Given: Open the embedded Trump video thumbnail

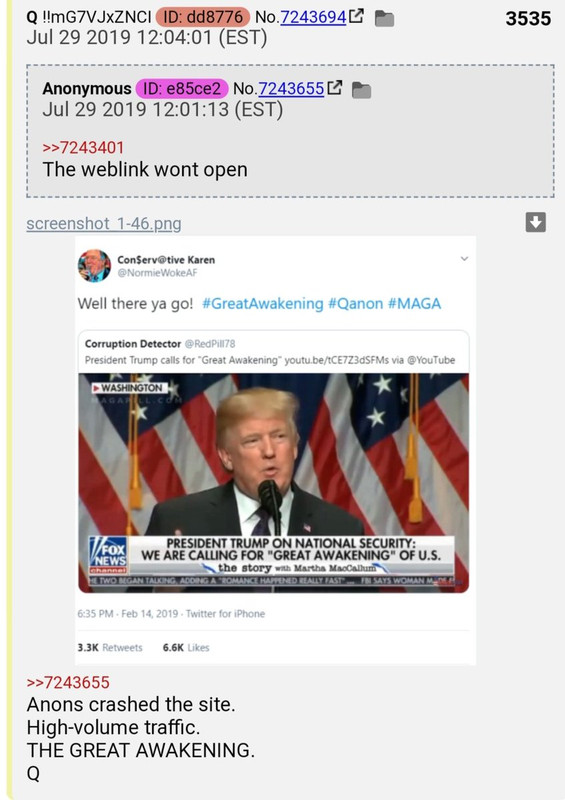Looking at the screenshot, I should pos(274,483).
